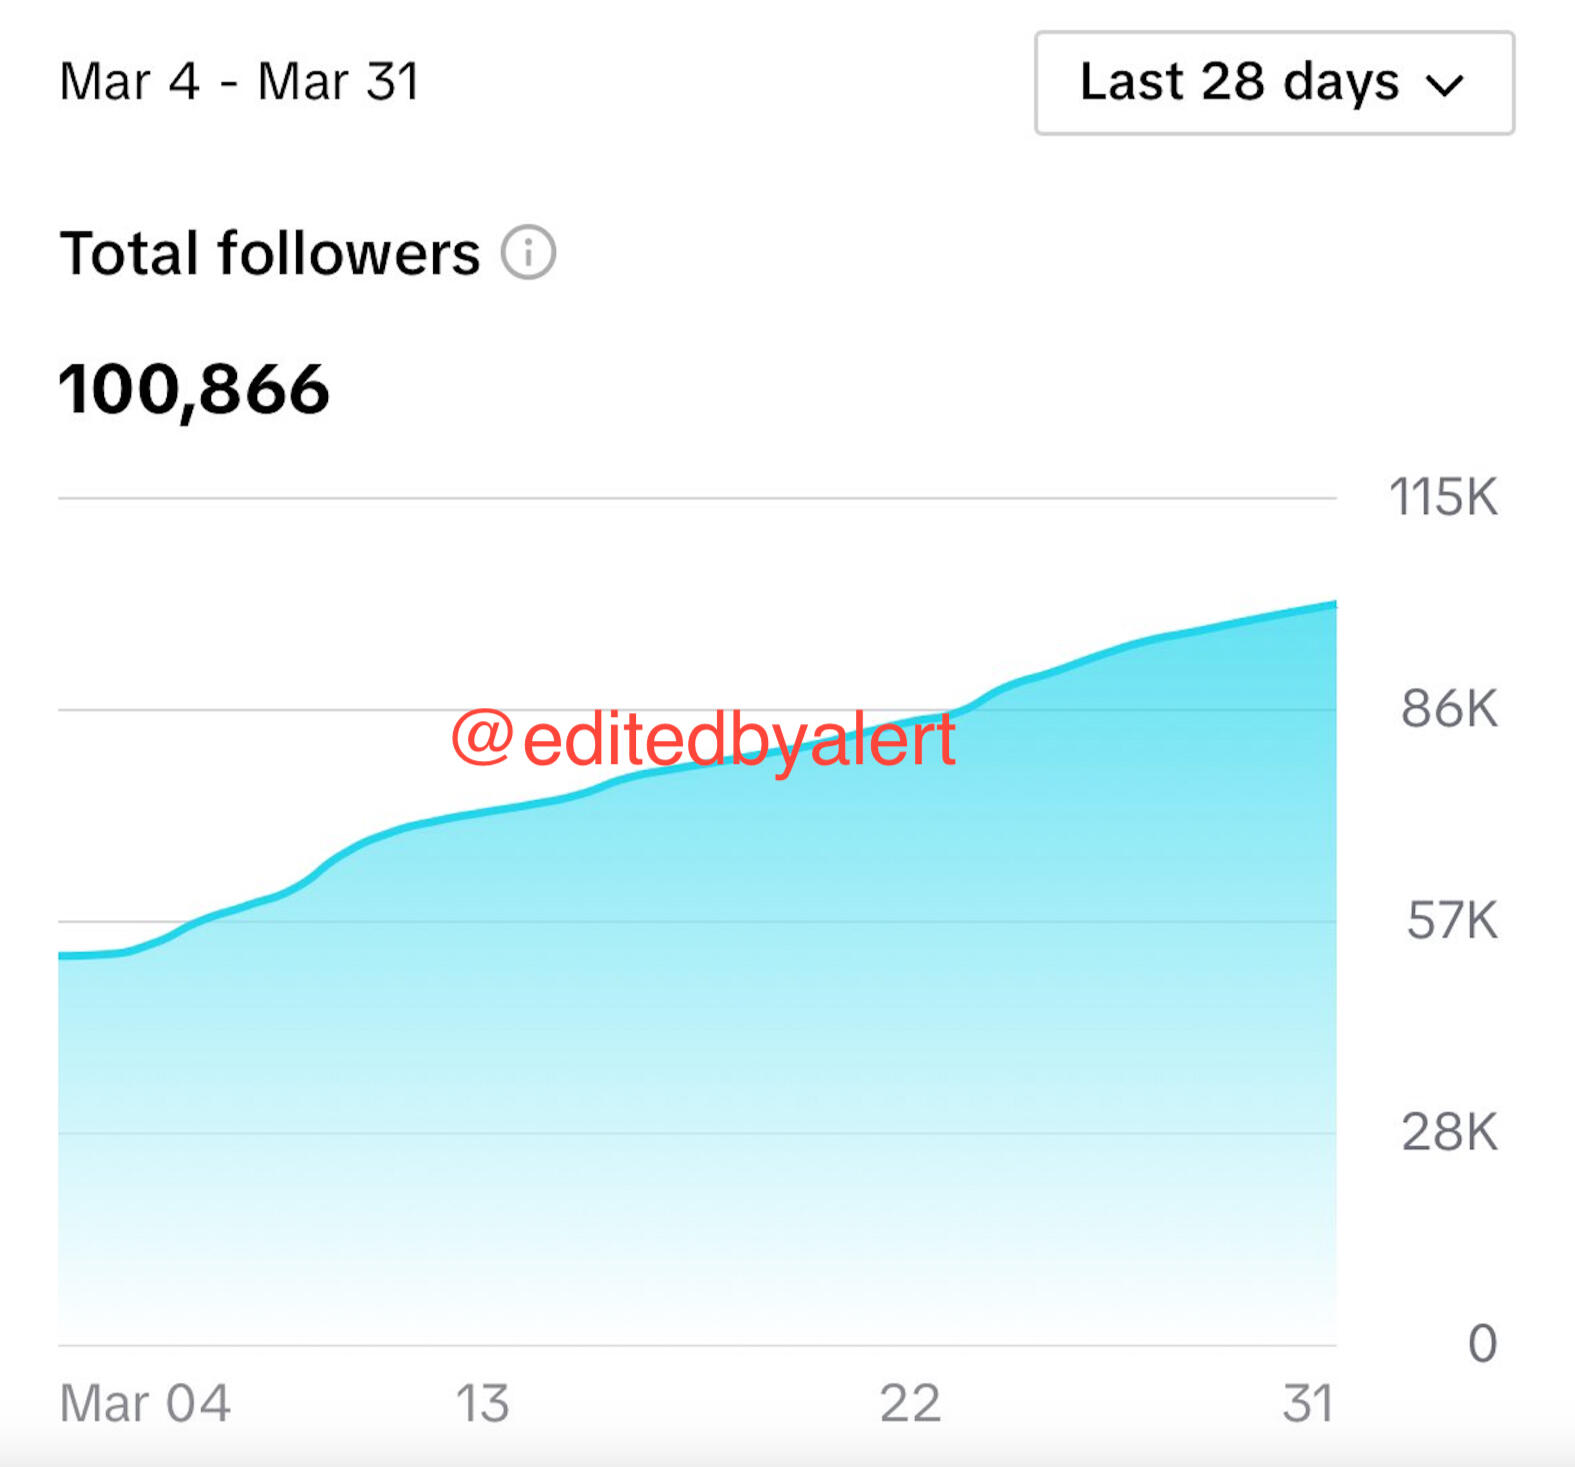Click the follower line's starting point at Mar 04
This screenshot has height=1467, width=1575.
[62, 956]
